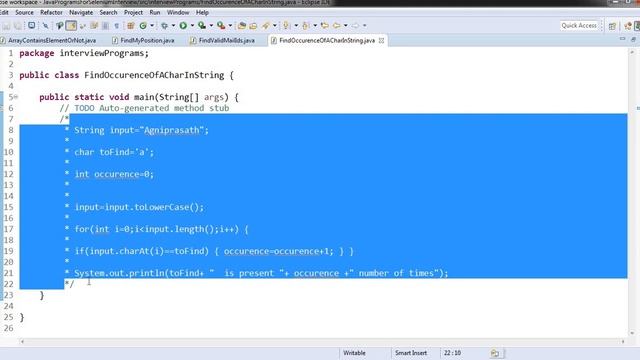This screenshot has width=640, height=360.
Task: Switch to FindValidMailIds.java tab
Action: (223, 40)
